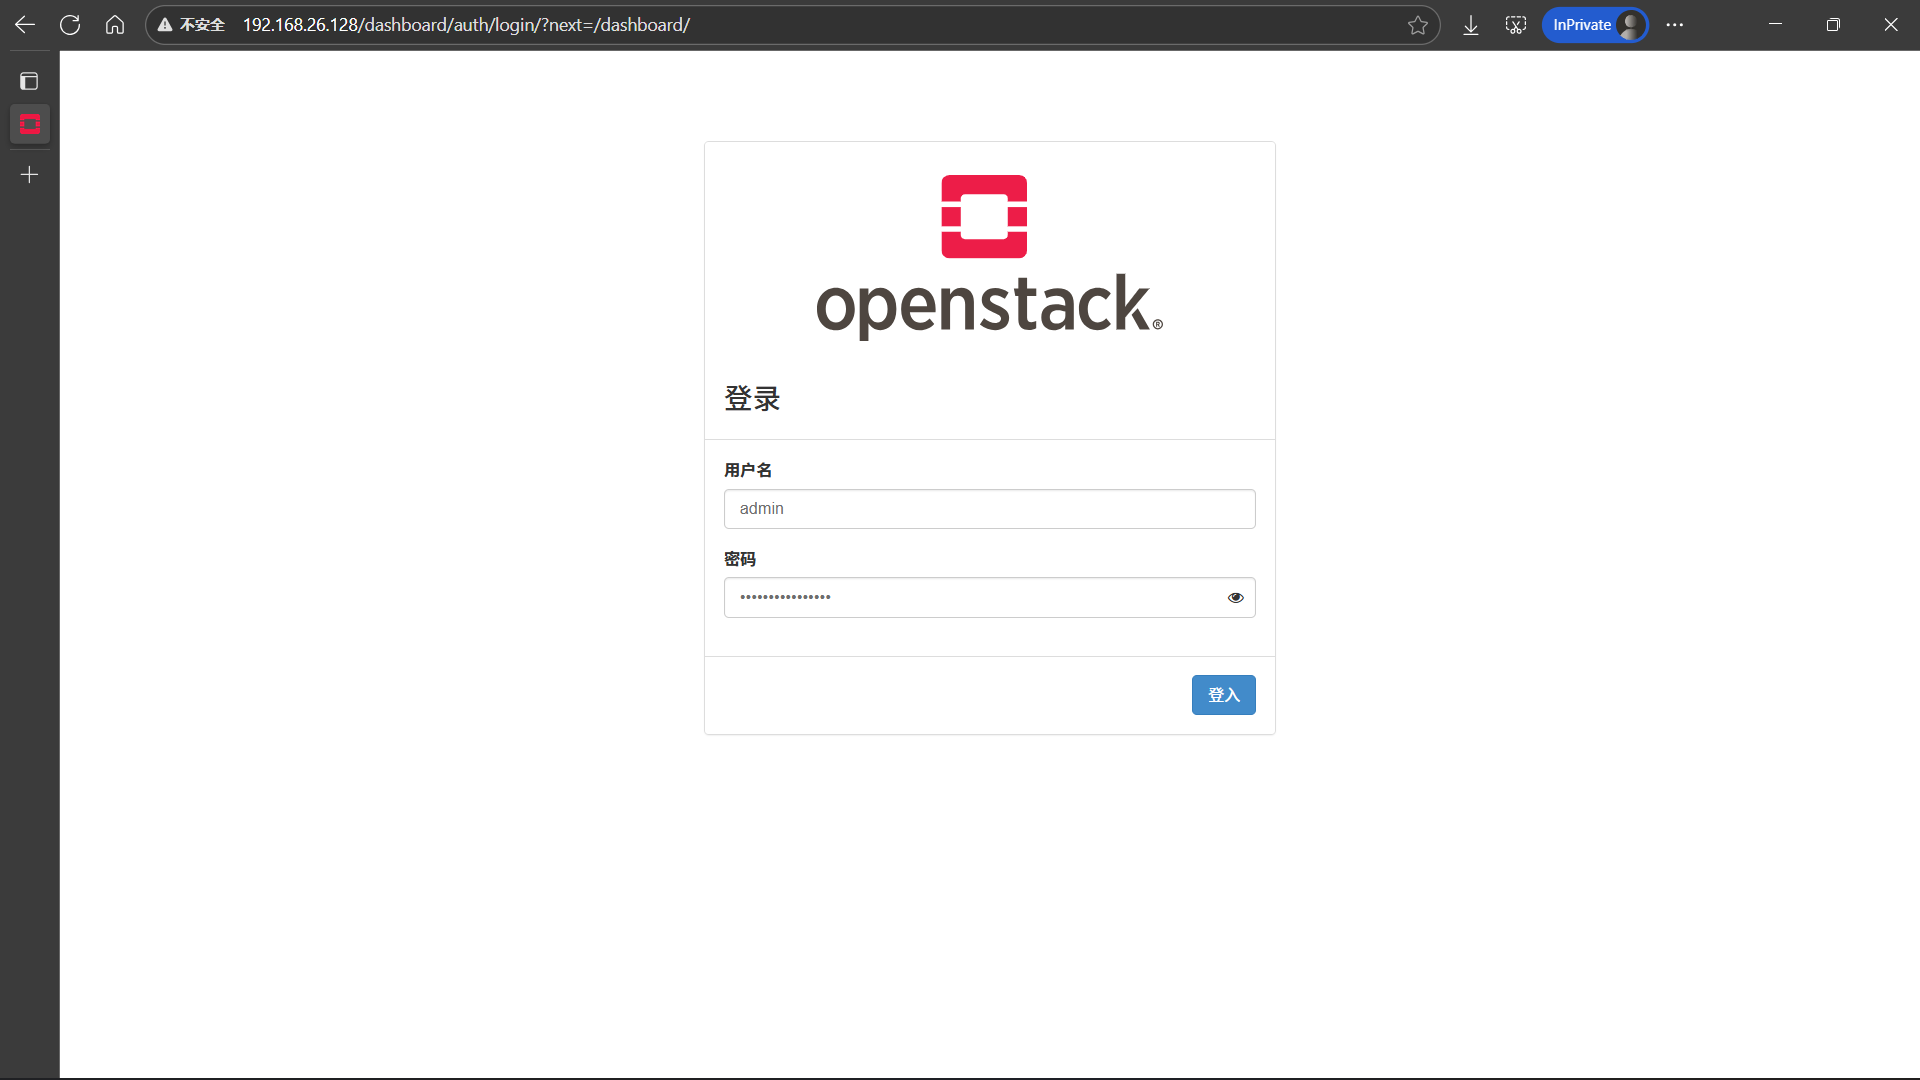Click the screenshot capture toolbar icon

point(1515,25)
